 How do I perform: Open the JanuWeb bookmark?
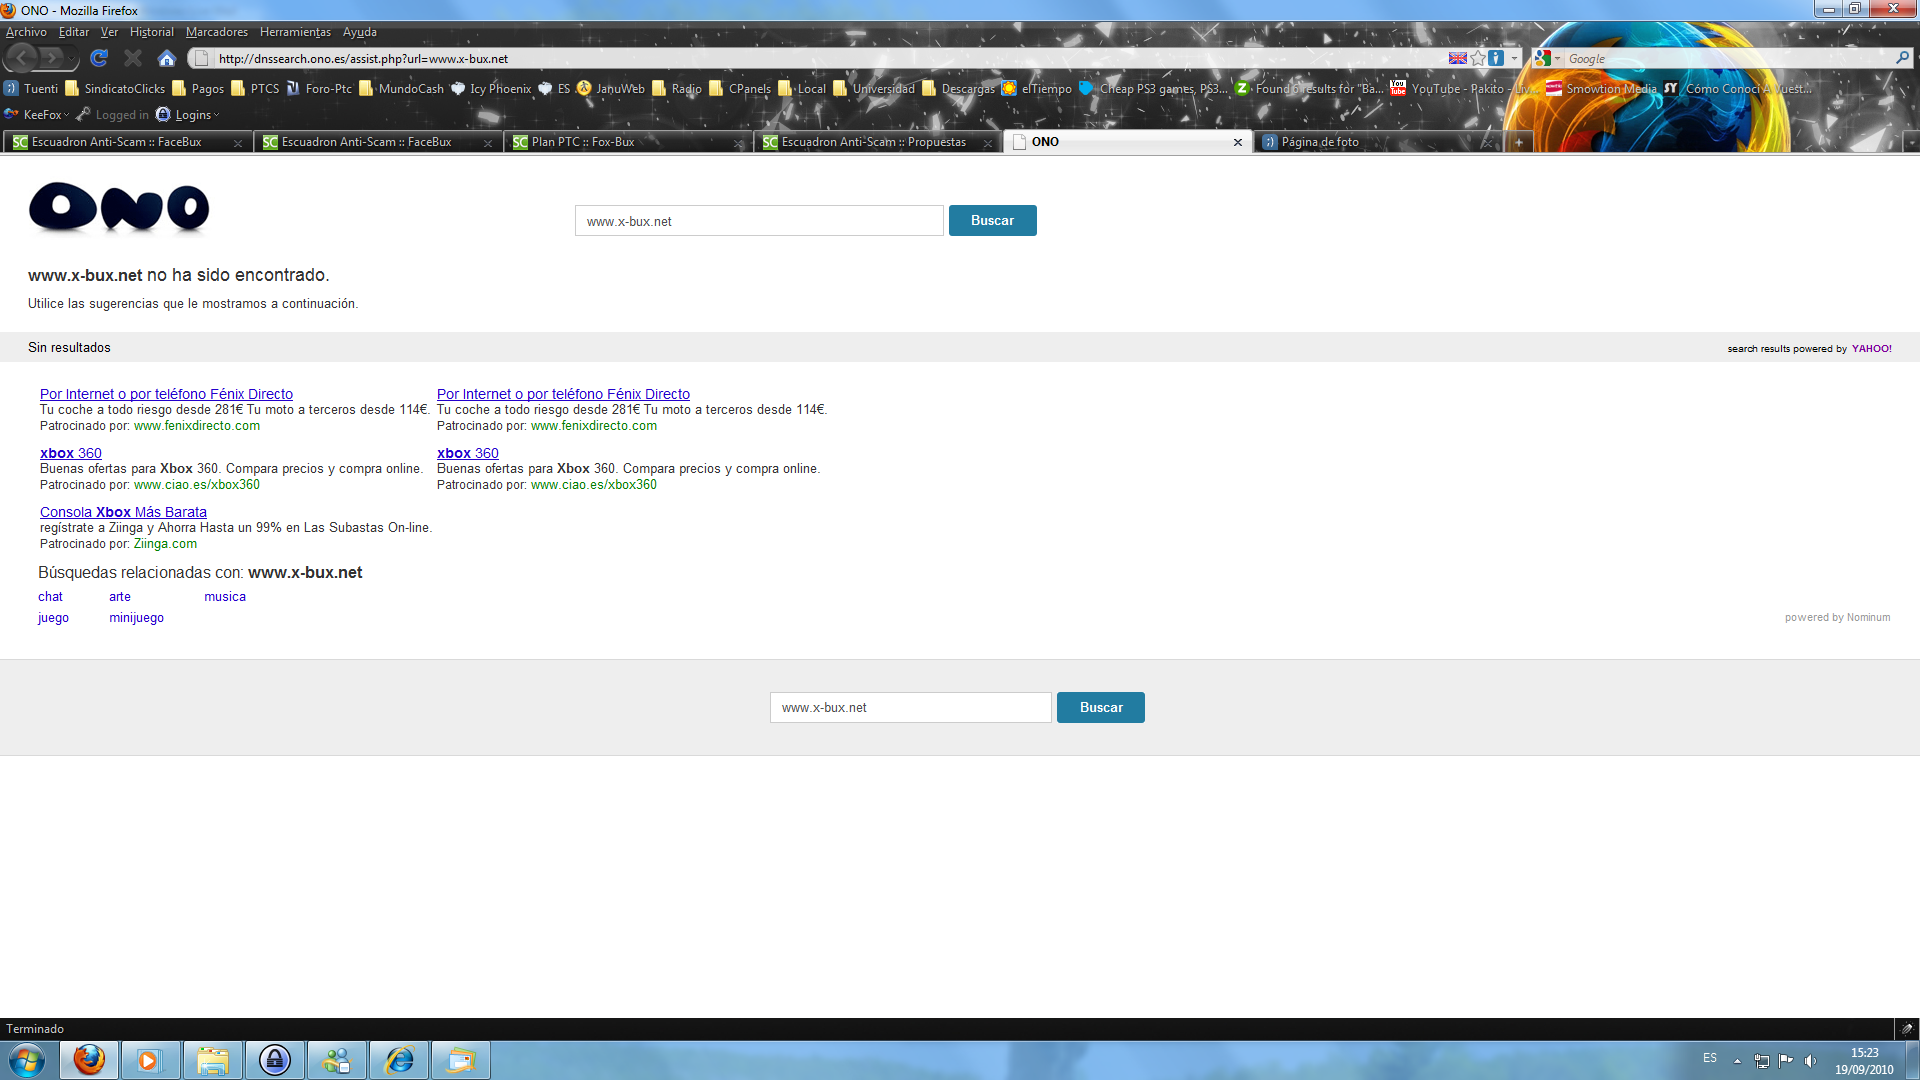pos(611,88)
